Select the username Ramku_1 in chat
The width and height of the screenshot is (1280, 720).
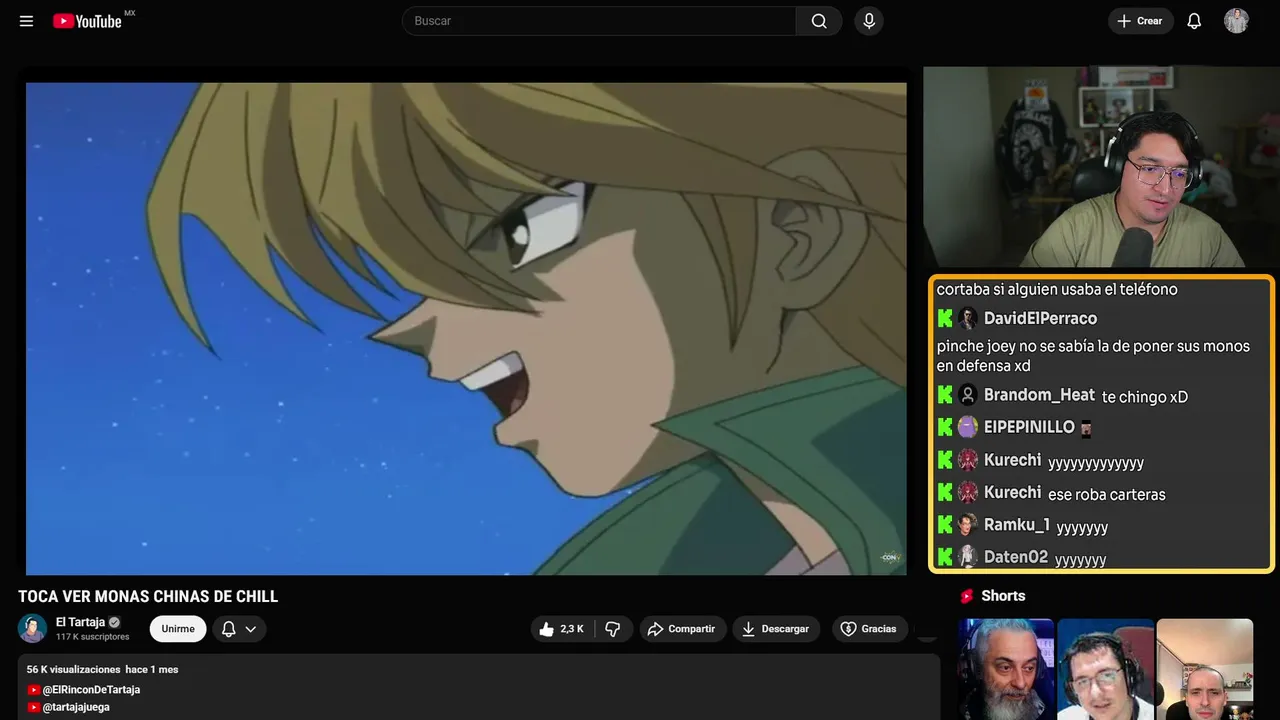coord(1017,525)
